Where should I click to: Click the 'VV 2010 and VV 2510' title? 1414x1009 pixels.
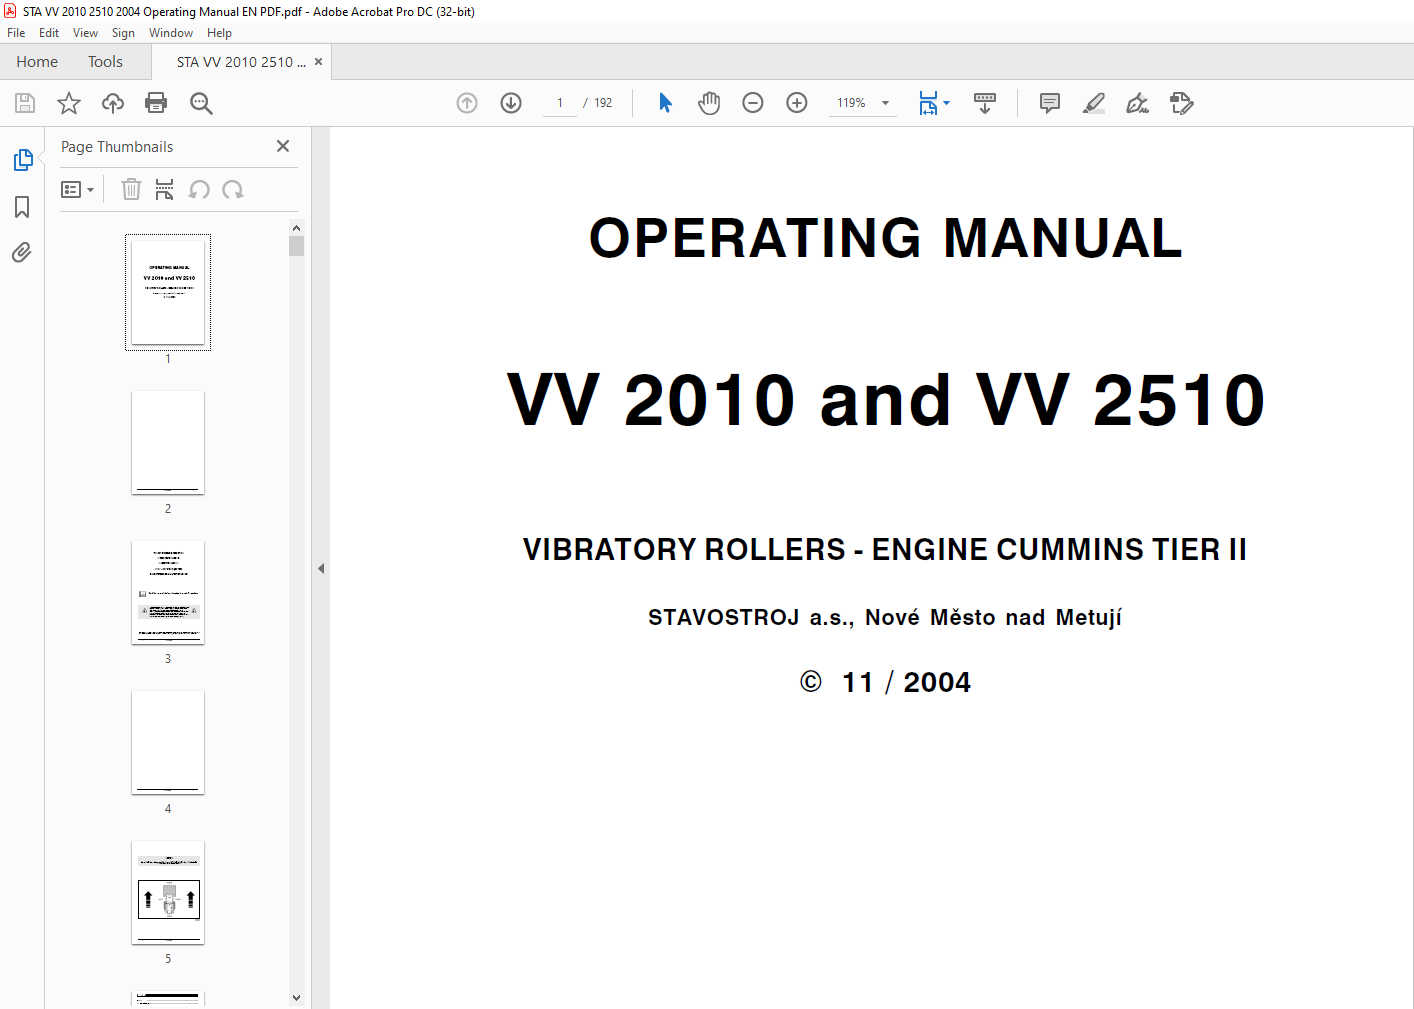tap(886, 400)
